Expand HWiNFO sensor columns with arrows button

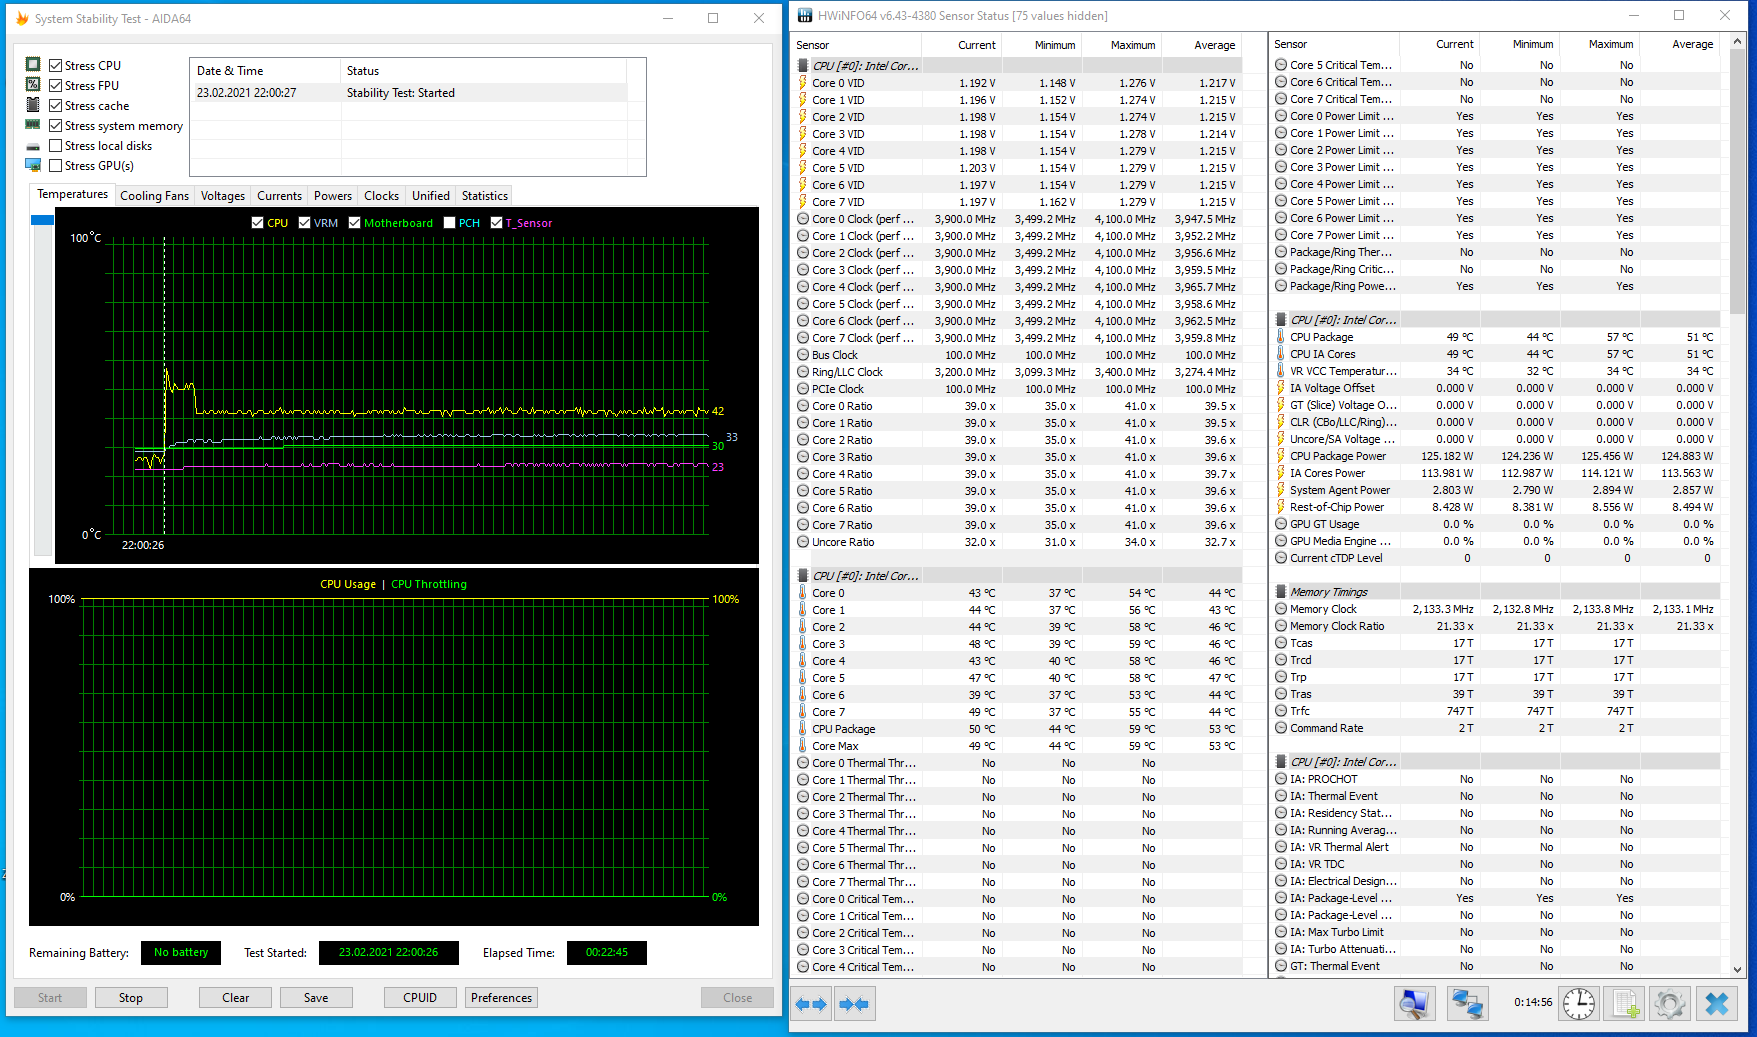pyautogui.click(x=812, y=1003)
